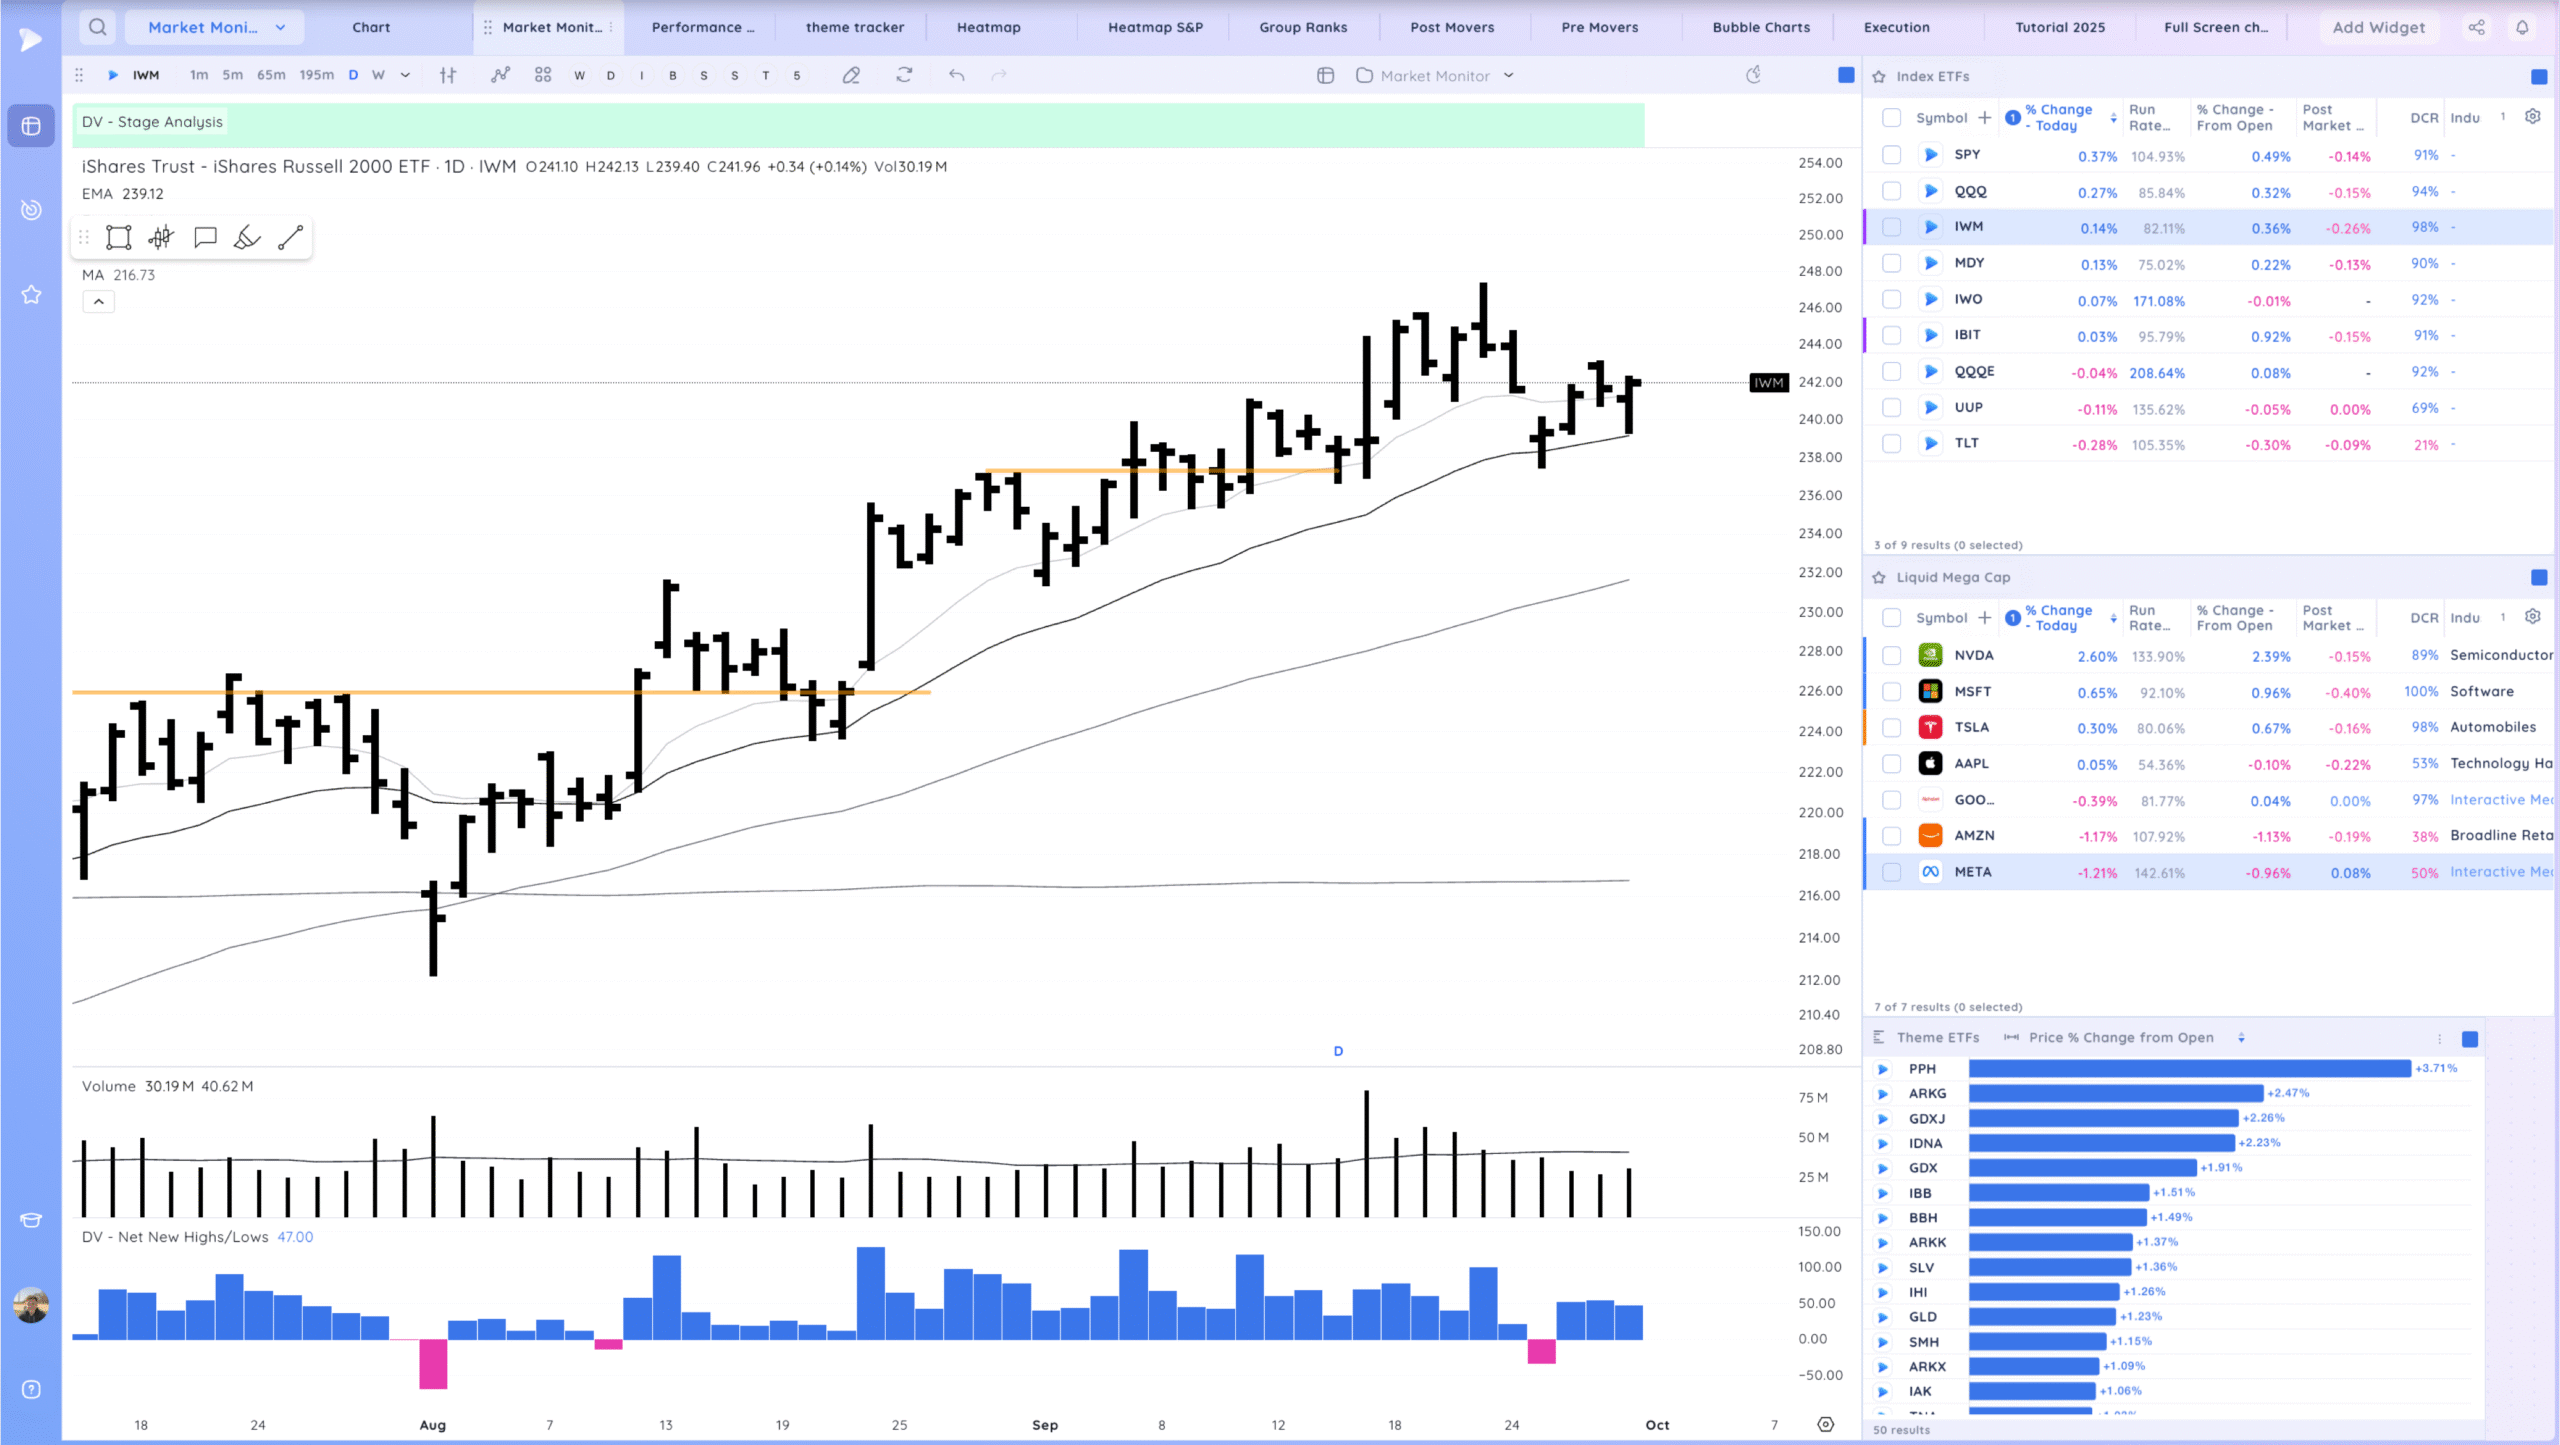Click the eraser icon in chart toolbar
2560x1445 pixels.
[x=851, y=75]
